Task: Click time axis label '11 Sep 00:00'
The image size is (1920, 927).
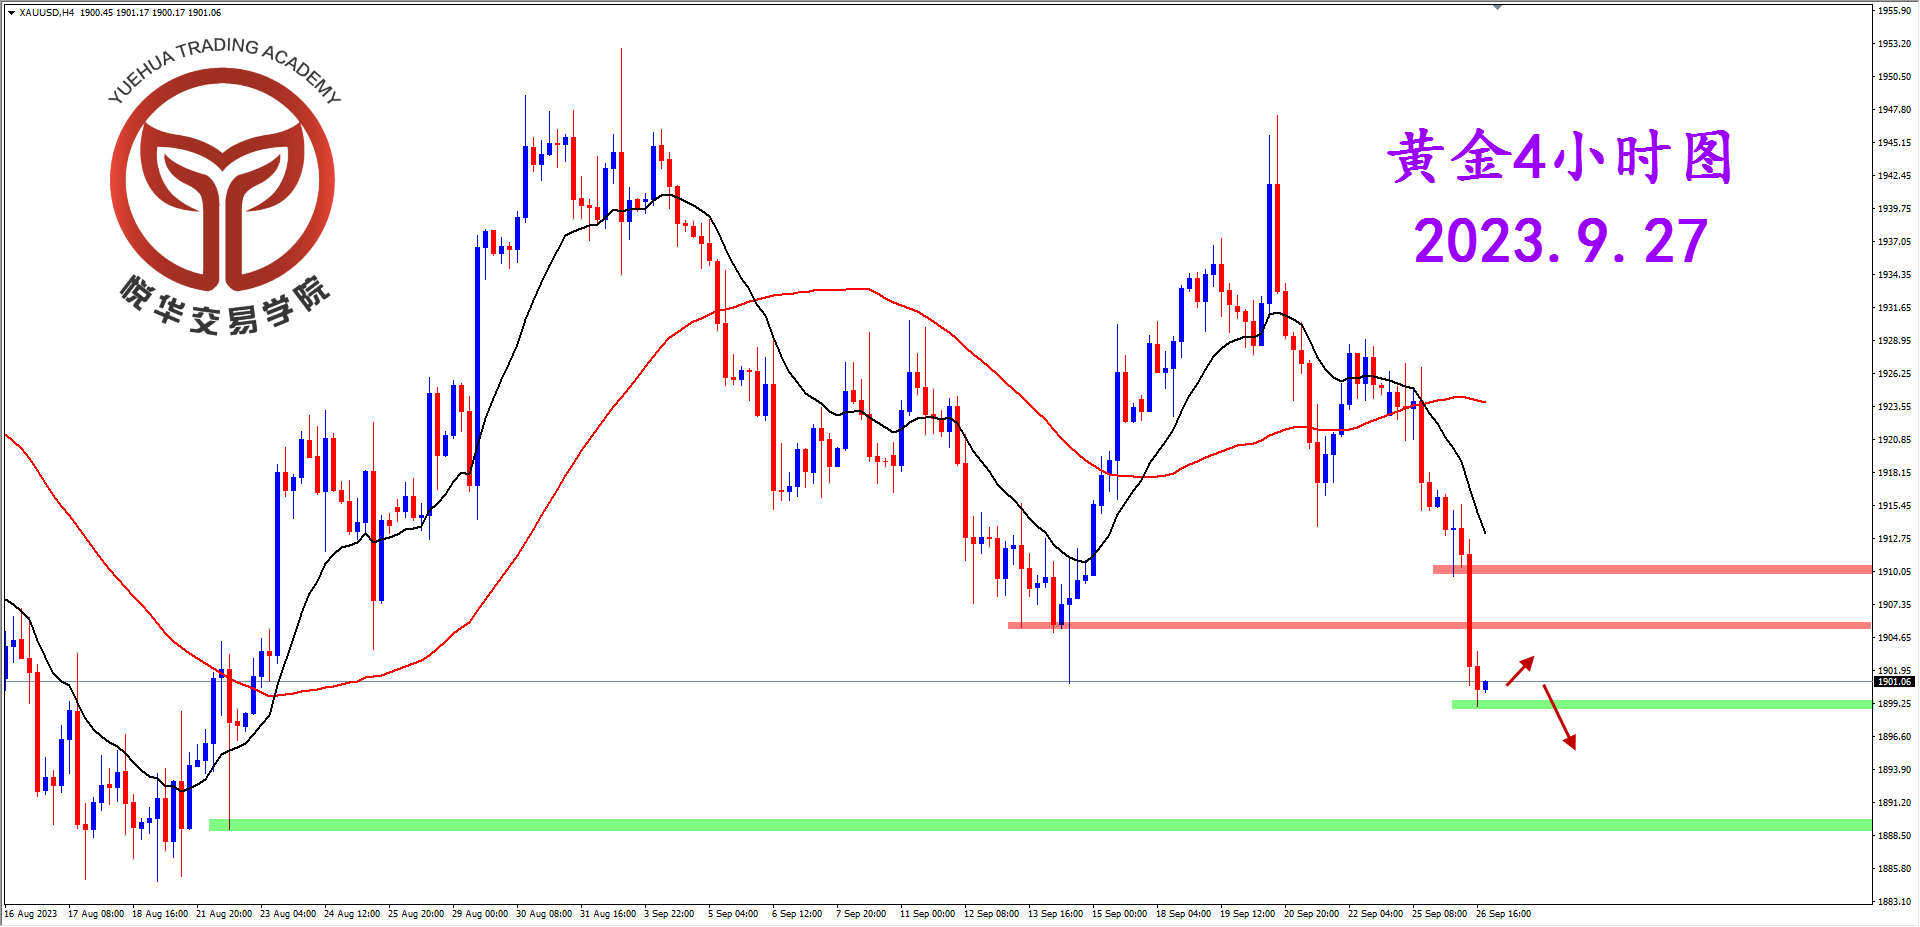Action: (928, 914)
